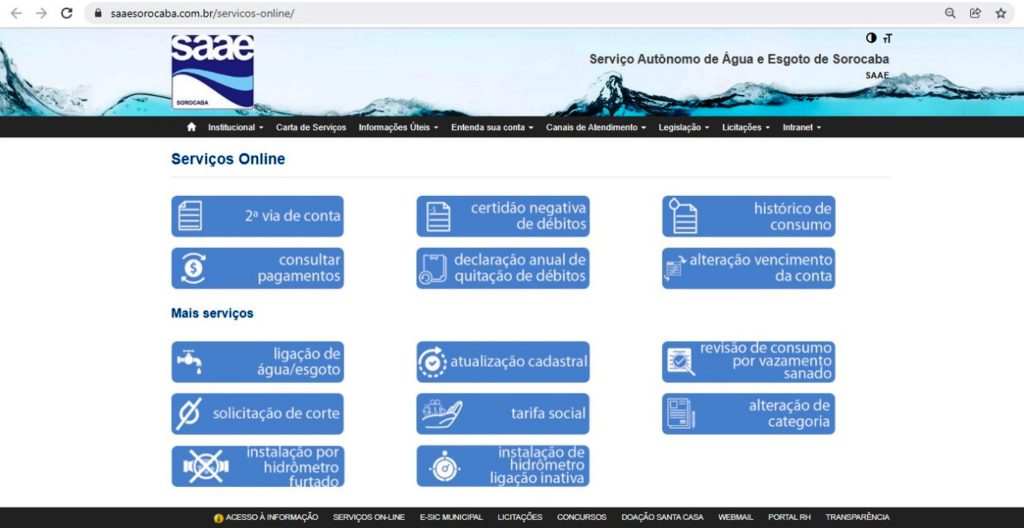This screenshot has height=528, width=1024.
Task: Open the solicitação de corte service
Action: pyautogui.click(x=257, y=414)
